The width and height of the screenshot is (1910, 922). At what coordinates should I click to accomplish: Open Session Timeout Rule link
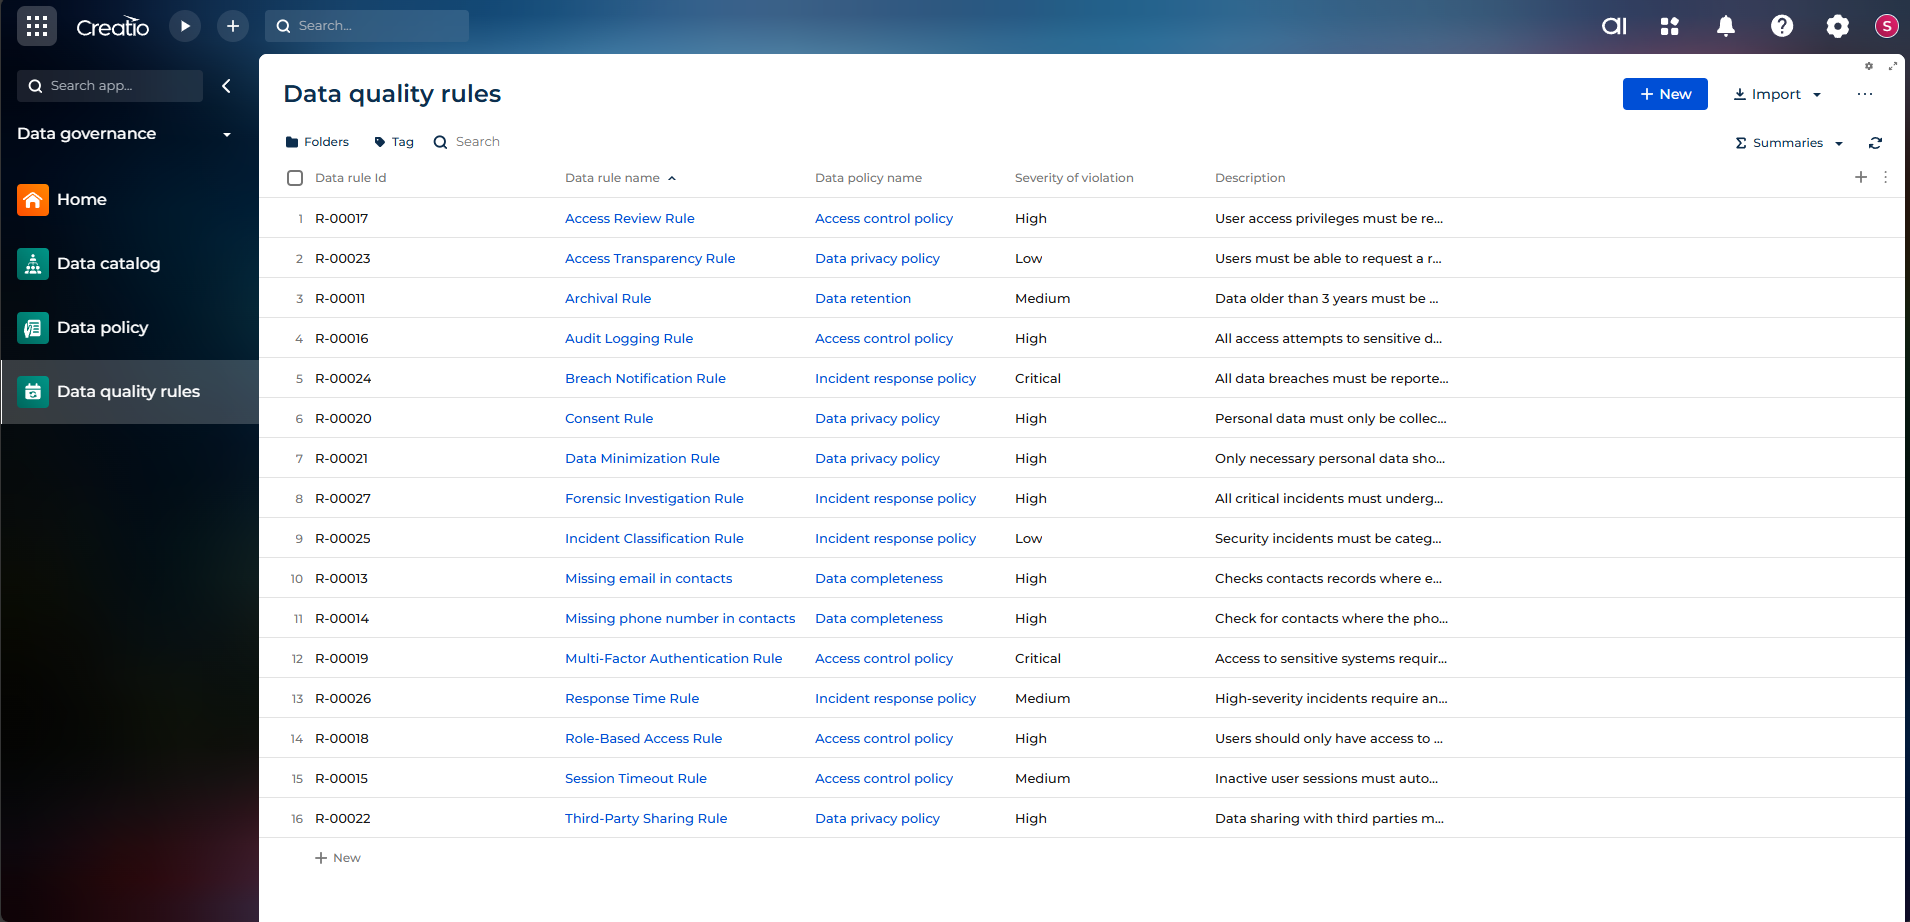[636, 778]
